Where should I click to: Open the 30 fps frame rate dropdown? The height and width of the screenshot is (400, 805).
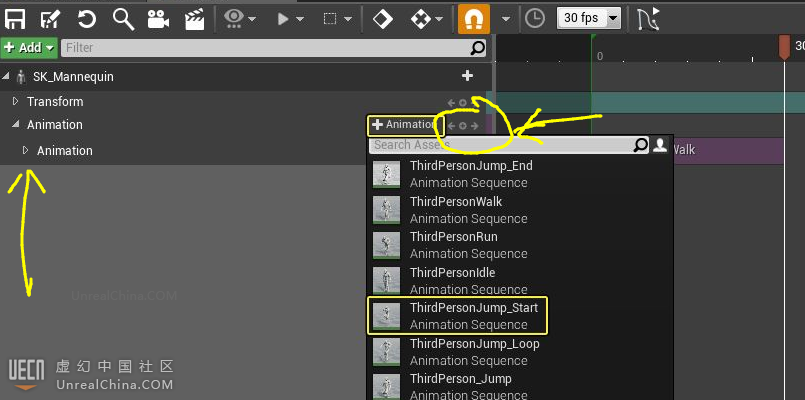[x=589, y=18]
